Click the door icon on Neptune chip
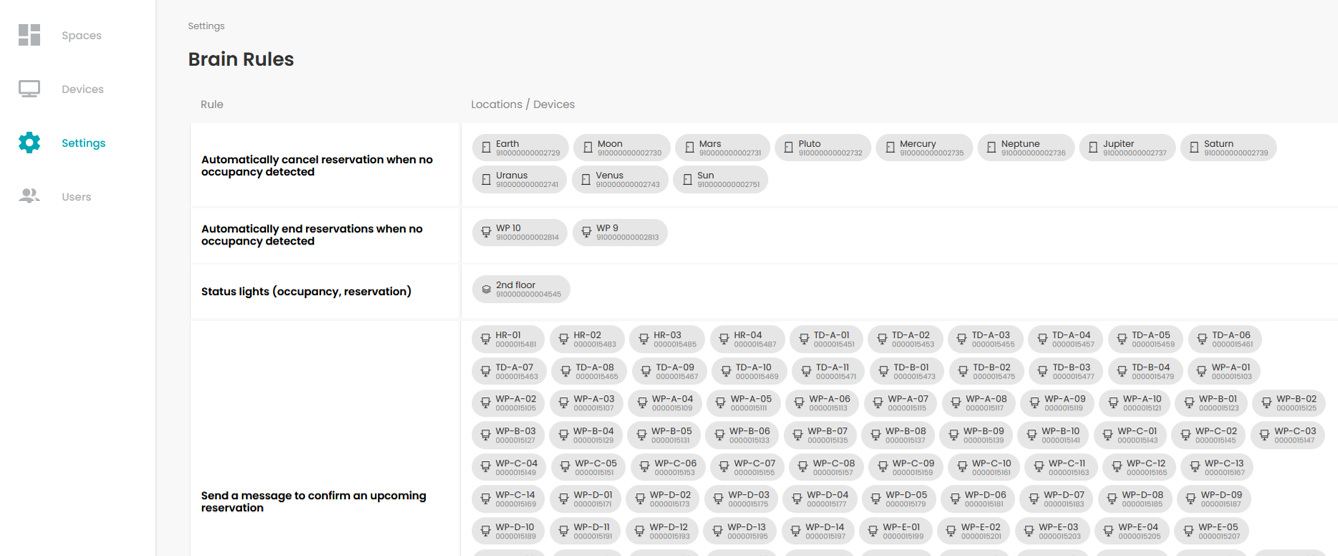The height and width of the screenshot is (556, 1338). [x=991, y=148]
